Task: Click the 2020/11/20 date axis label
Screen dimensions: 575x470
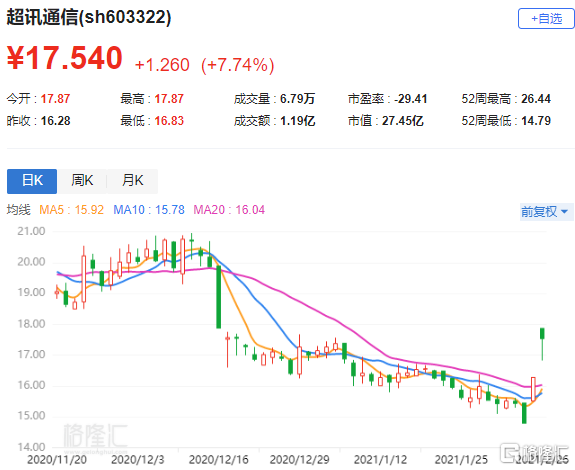Action: click(57, 460)
